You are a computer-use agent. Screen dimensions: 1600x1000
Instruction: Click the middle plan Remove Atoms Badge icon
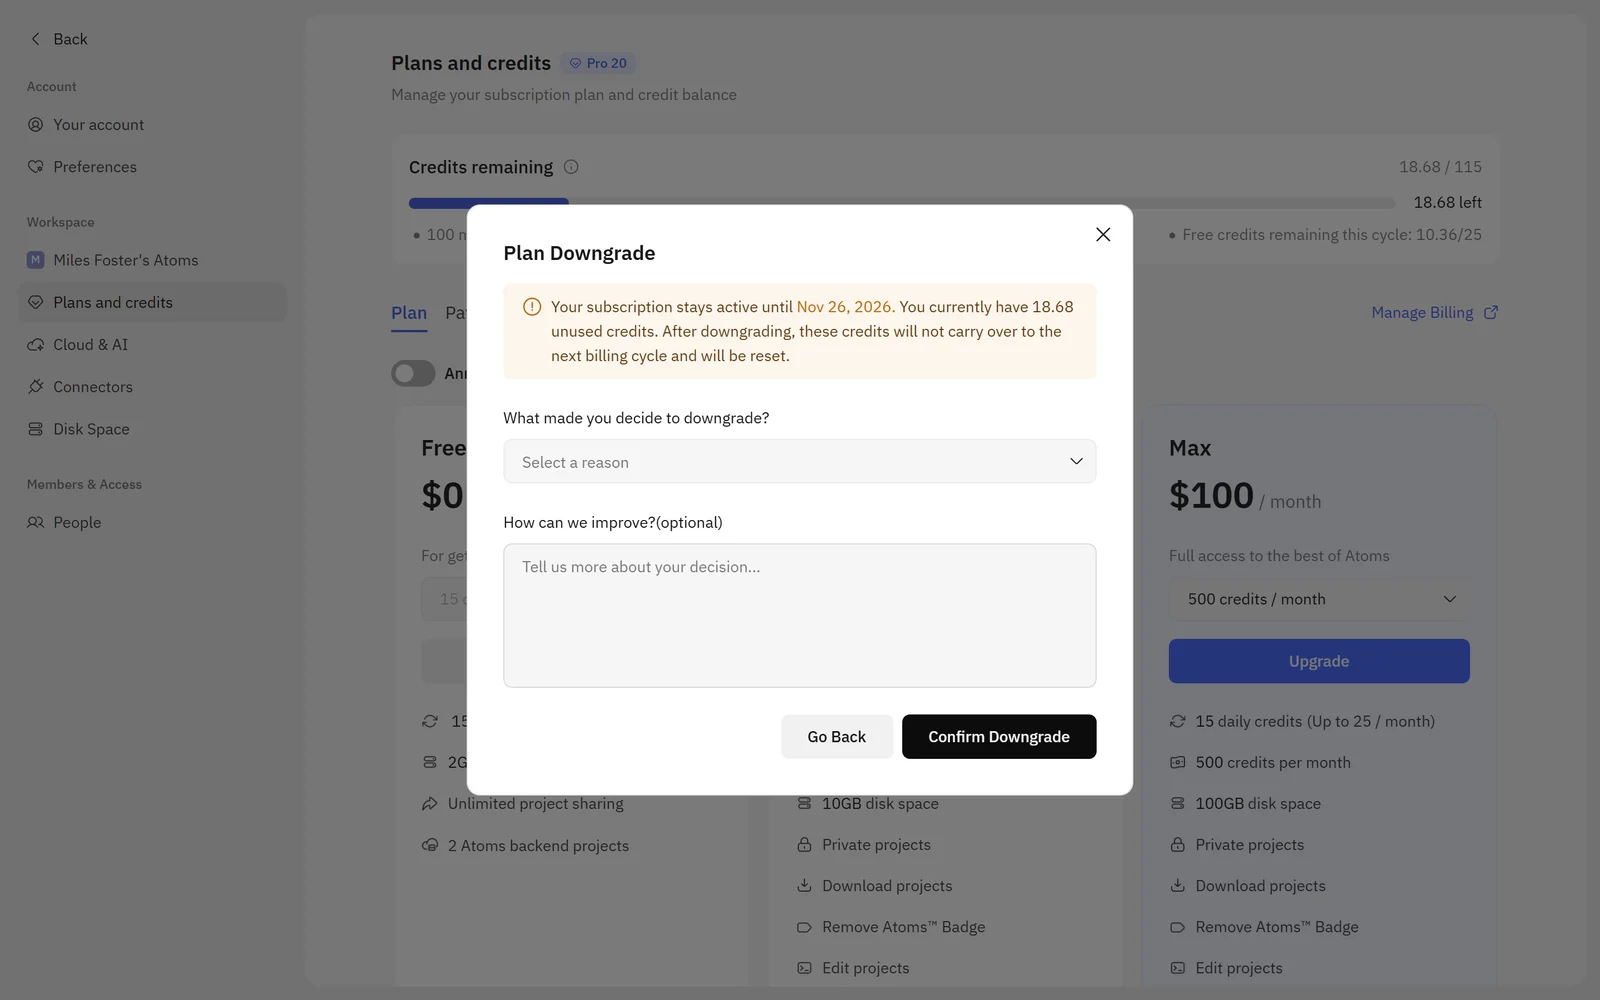[804, 927]
